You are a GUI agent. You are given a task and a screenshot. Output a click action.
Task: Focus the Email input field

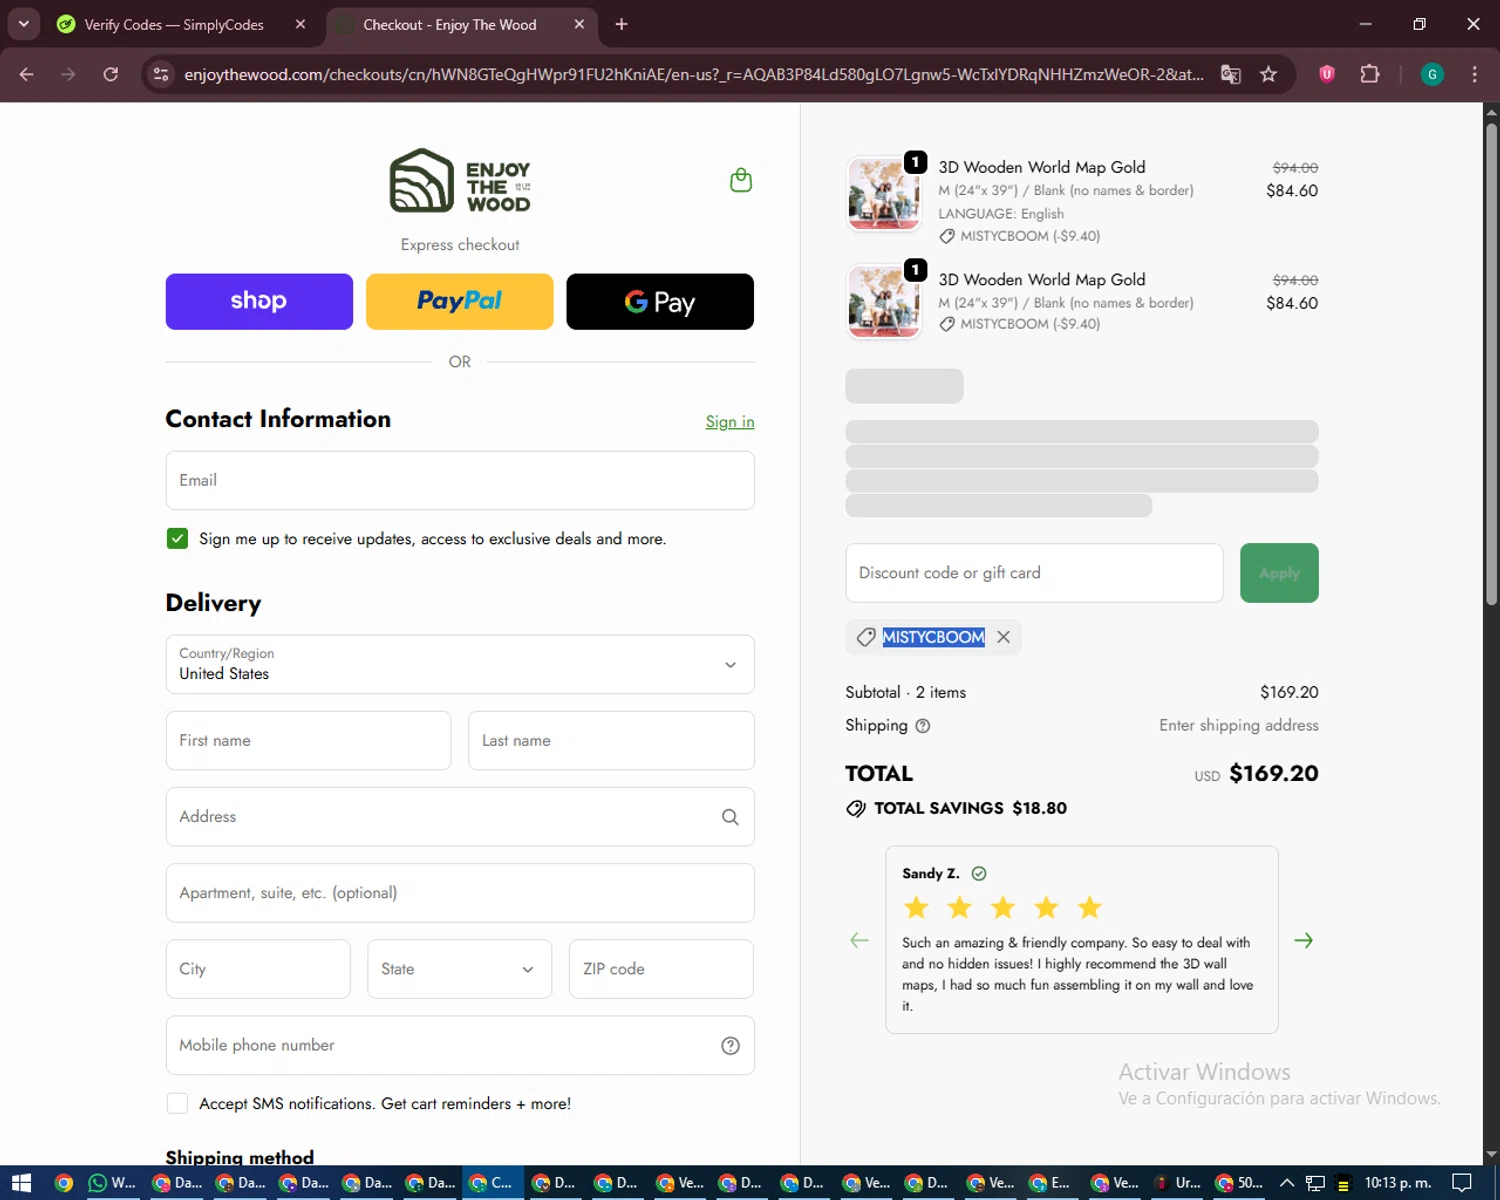pyautogui.click(x=460, y=480)
